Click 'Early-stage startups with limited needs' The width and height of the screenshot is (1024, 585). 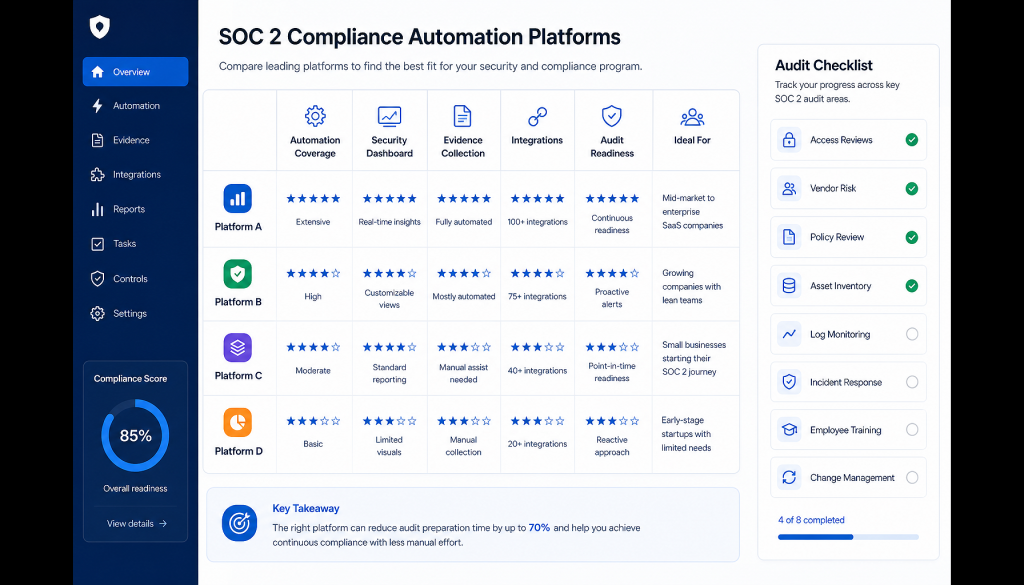686,434
